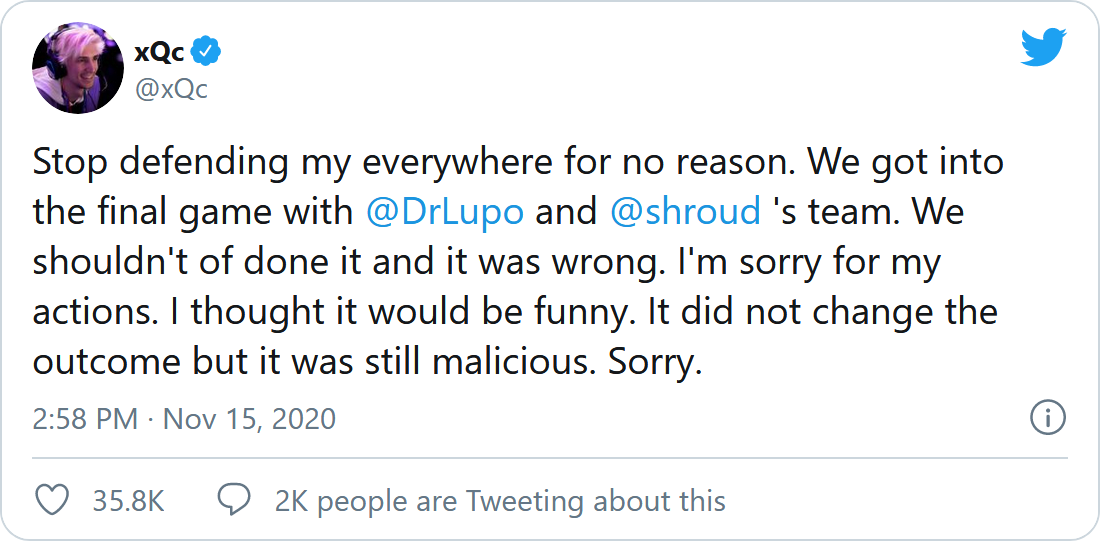Click the final word "Sorry." in tweet
1100x542 pixels.
tap(656, 361)
